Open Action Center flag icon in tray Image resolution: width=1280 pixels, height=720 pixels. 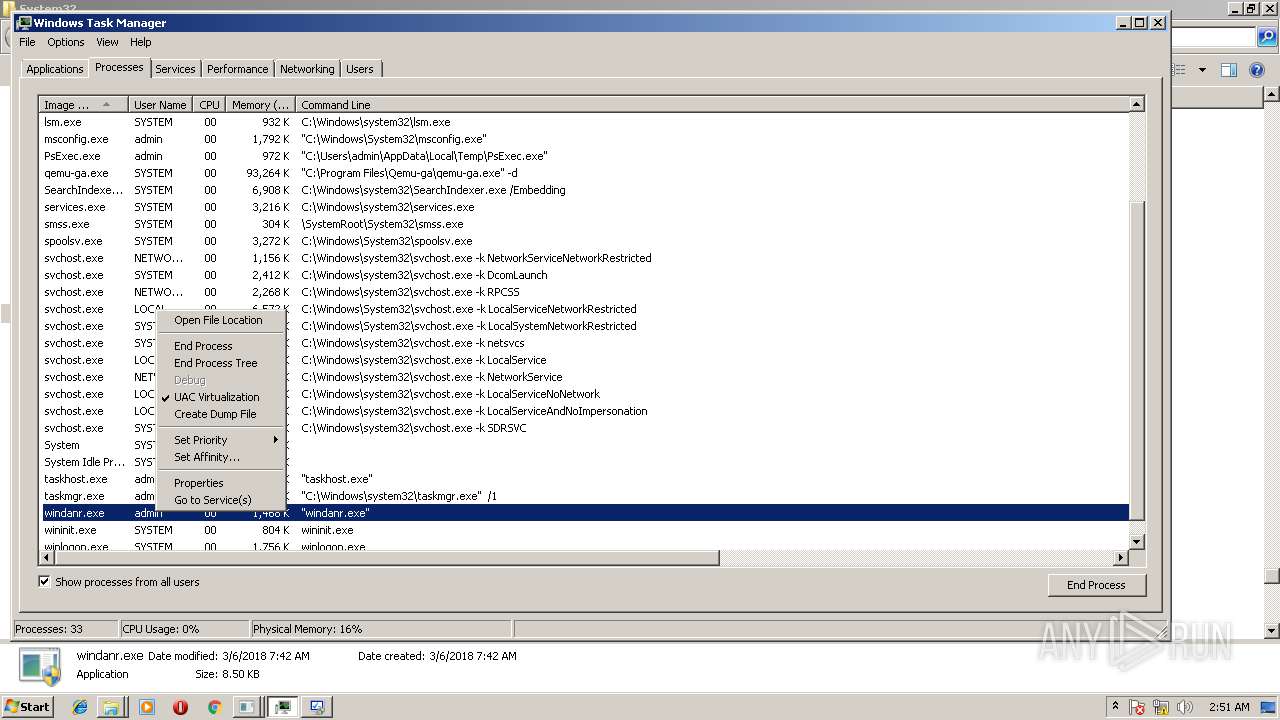[1138, 707]
